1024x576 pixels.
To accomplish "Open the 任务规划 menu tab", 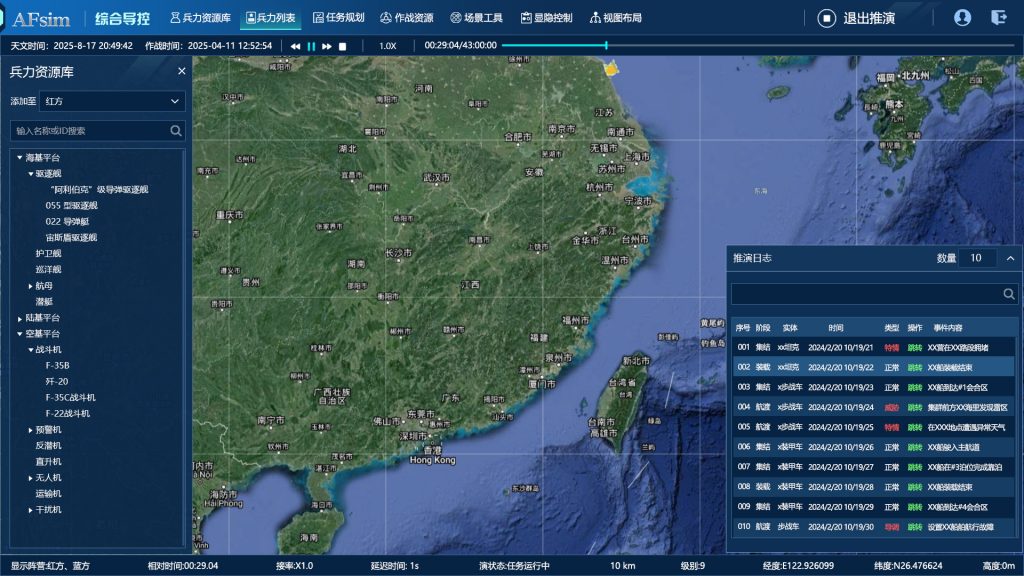I will click(338, 18).
